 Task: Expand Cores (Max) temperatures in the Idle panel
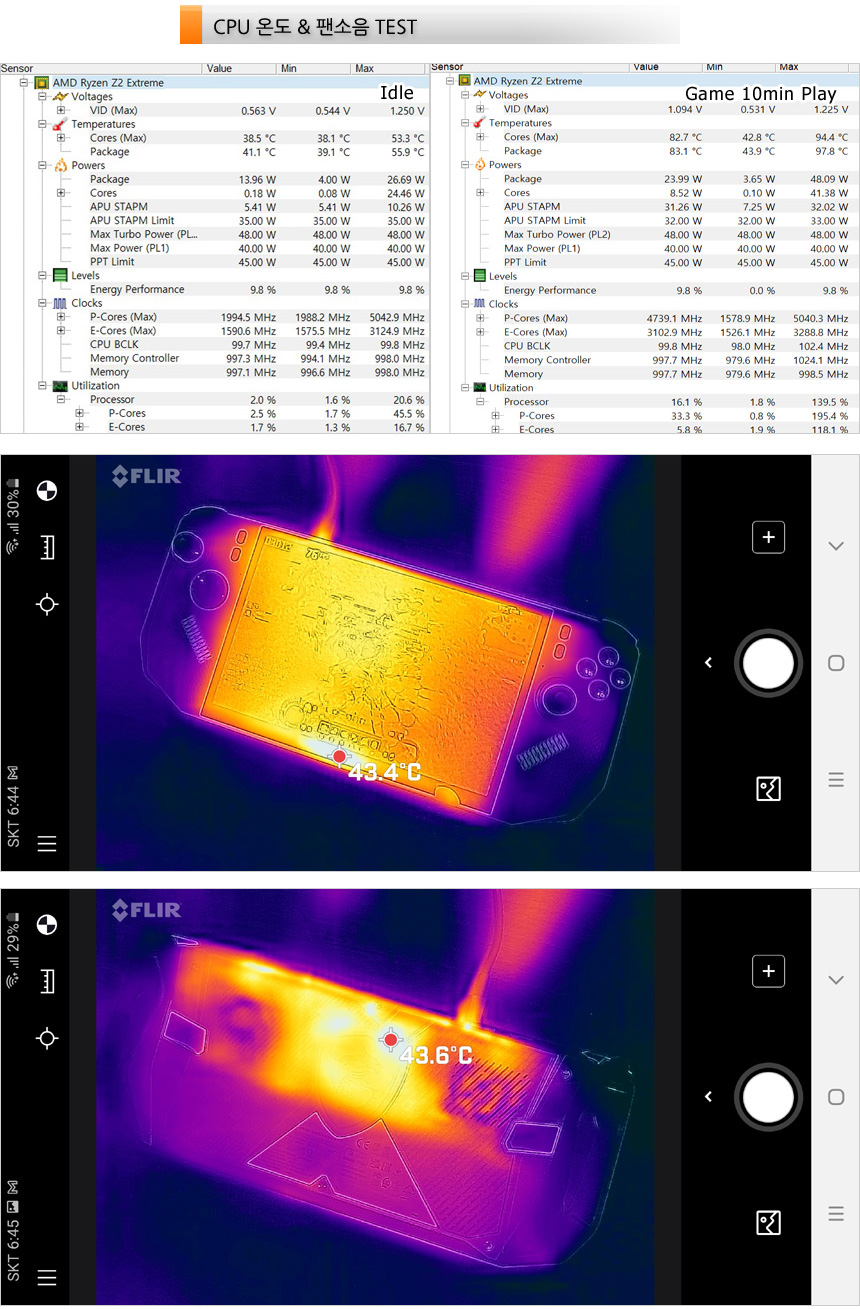tap(61, 138)
